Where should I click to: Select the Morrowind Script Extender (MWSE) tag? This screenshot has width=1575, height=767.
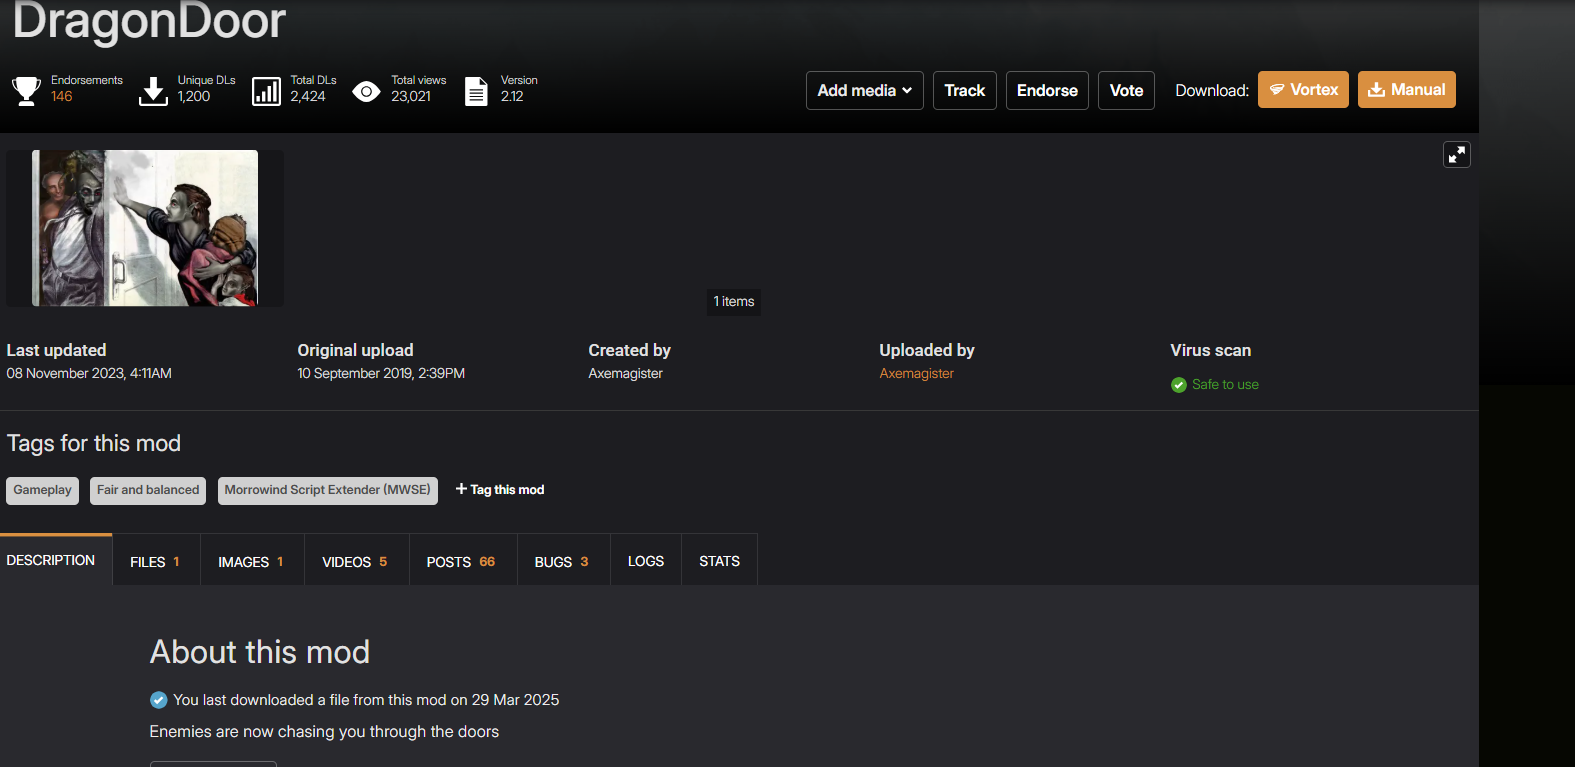pos(327,490)
